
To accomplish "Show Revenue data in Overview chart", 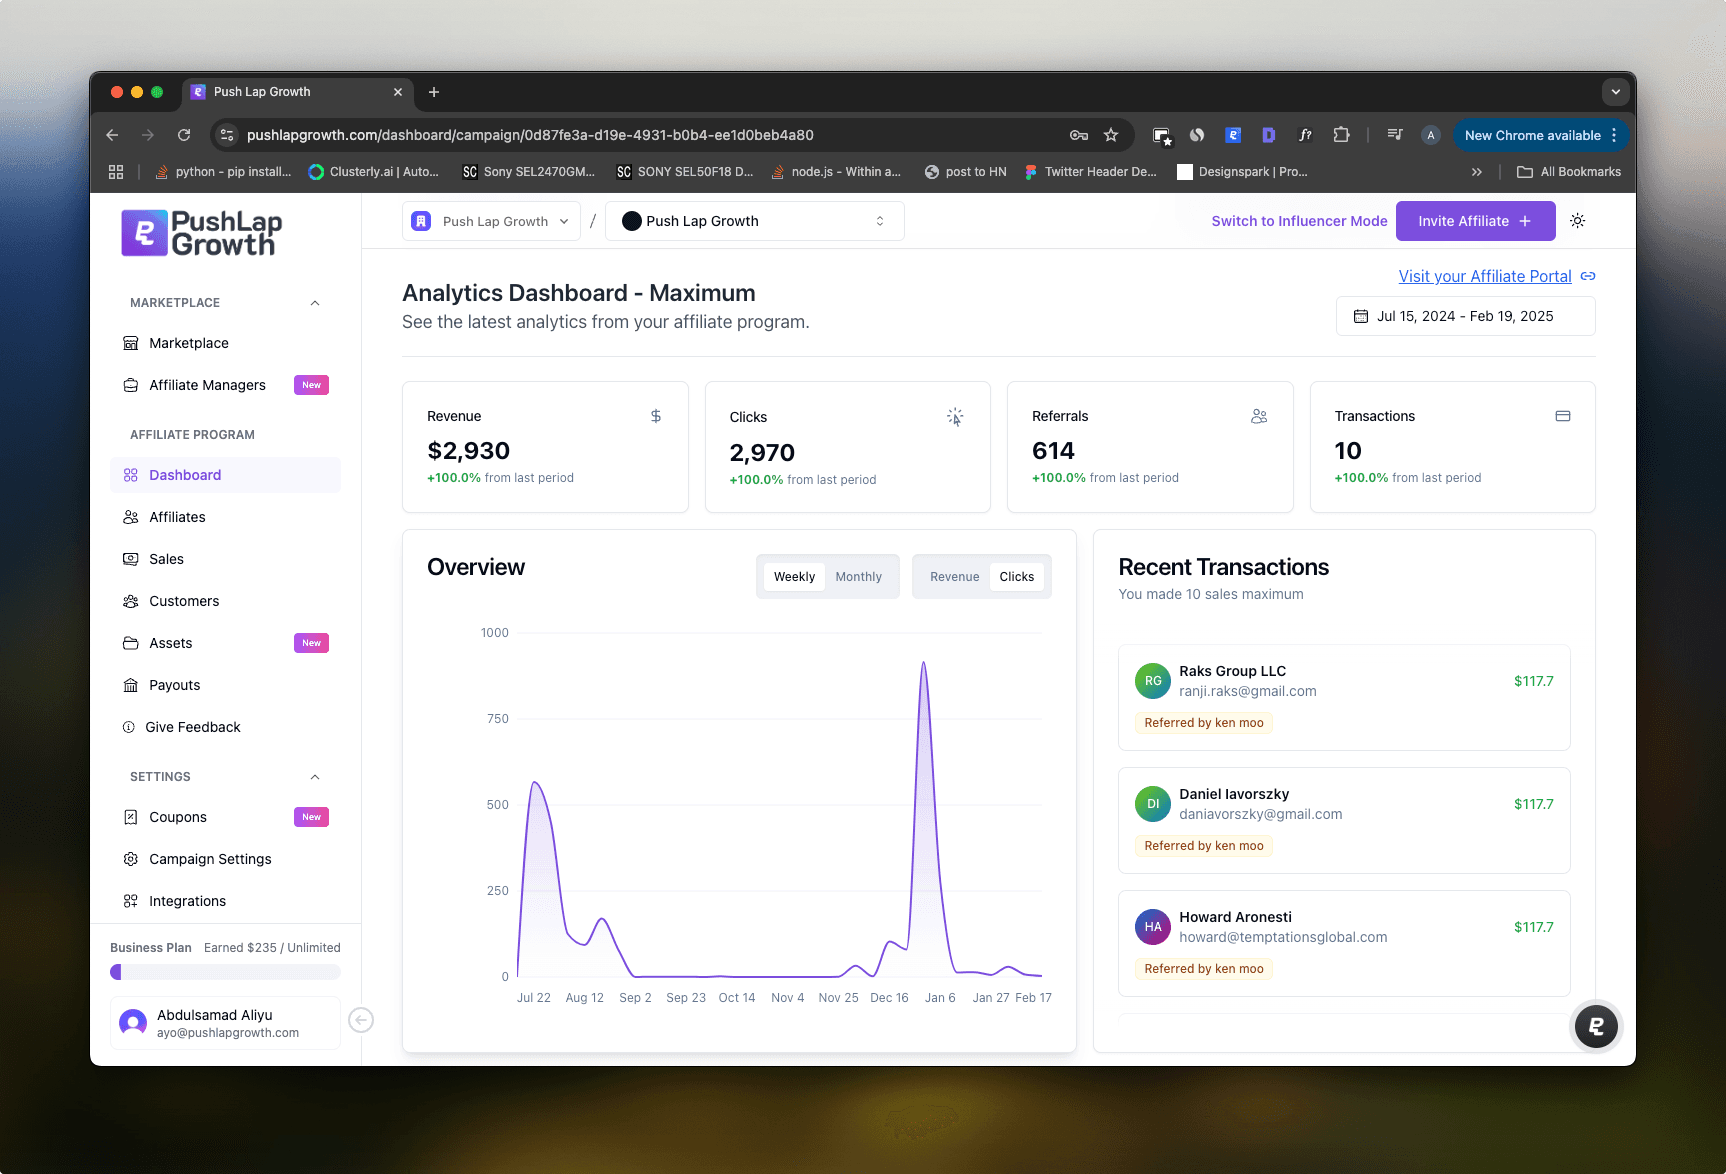I will (954, 577).
